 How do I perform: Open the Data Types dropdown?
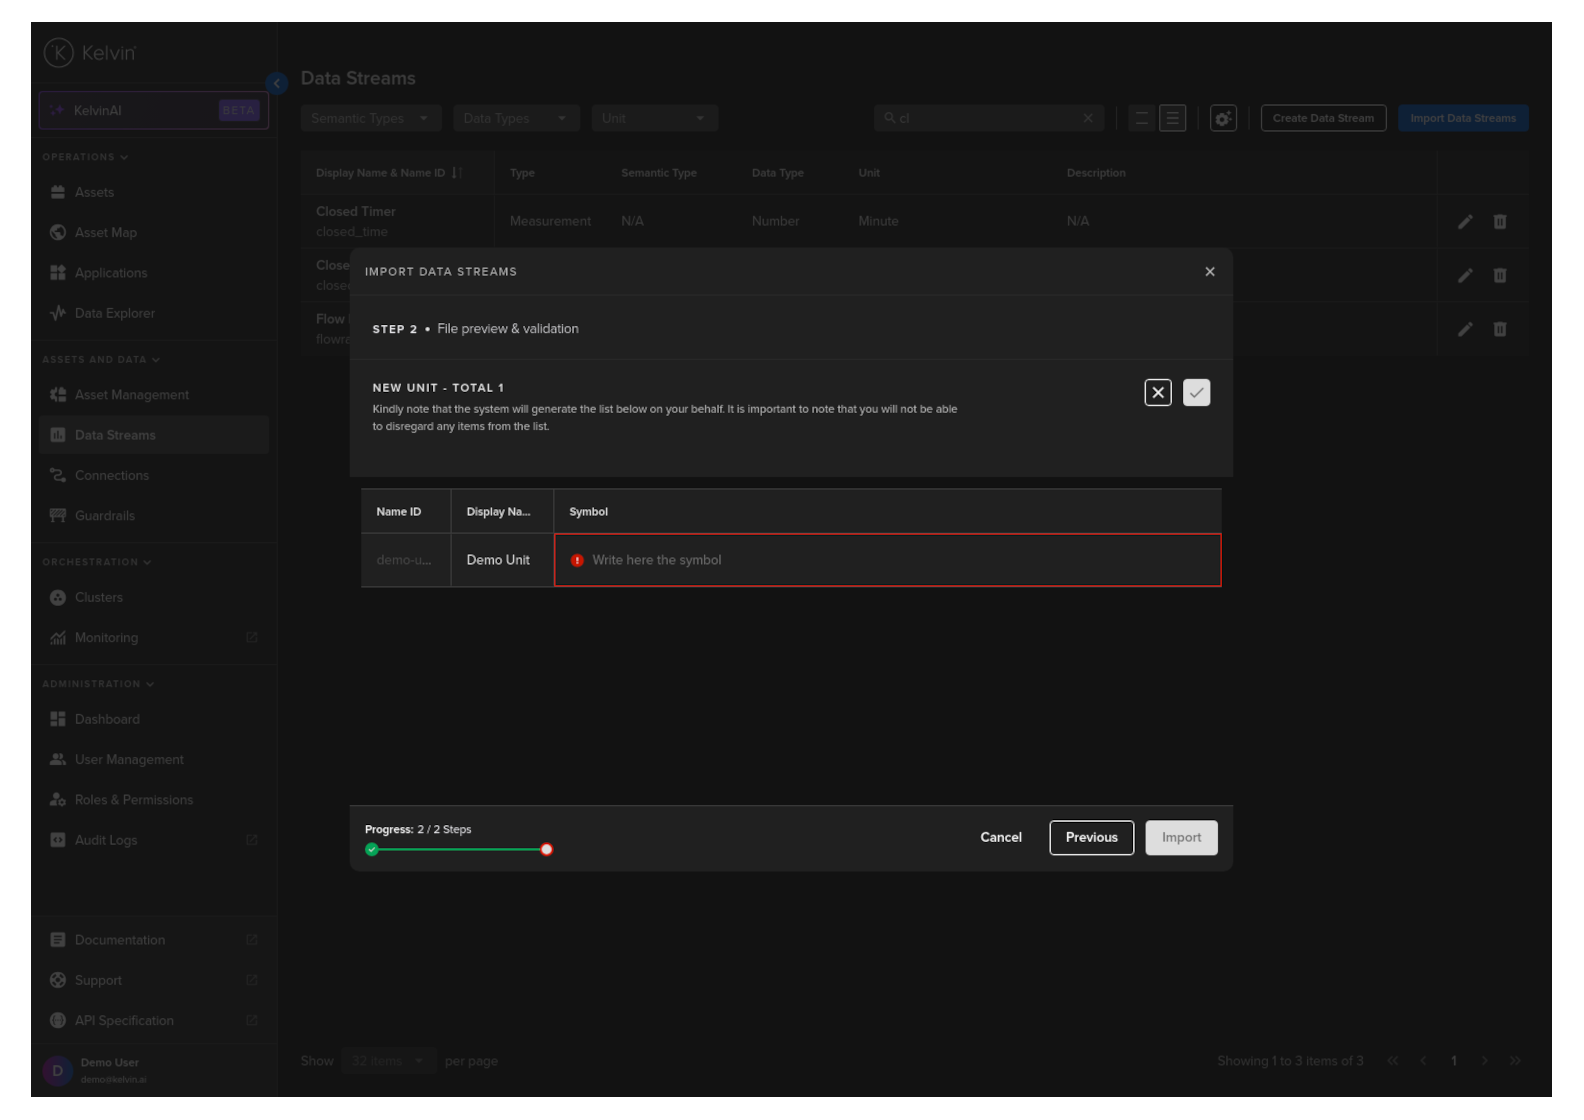pos(515,119)
